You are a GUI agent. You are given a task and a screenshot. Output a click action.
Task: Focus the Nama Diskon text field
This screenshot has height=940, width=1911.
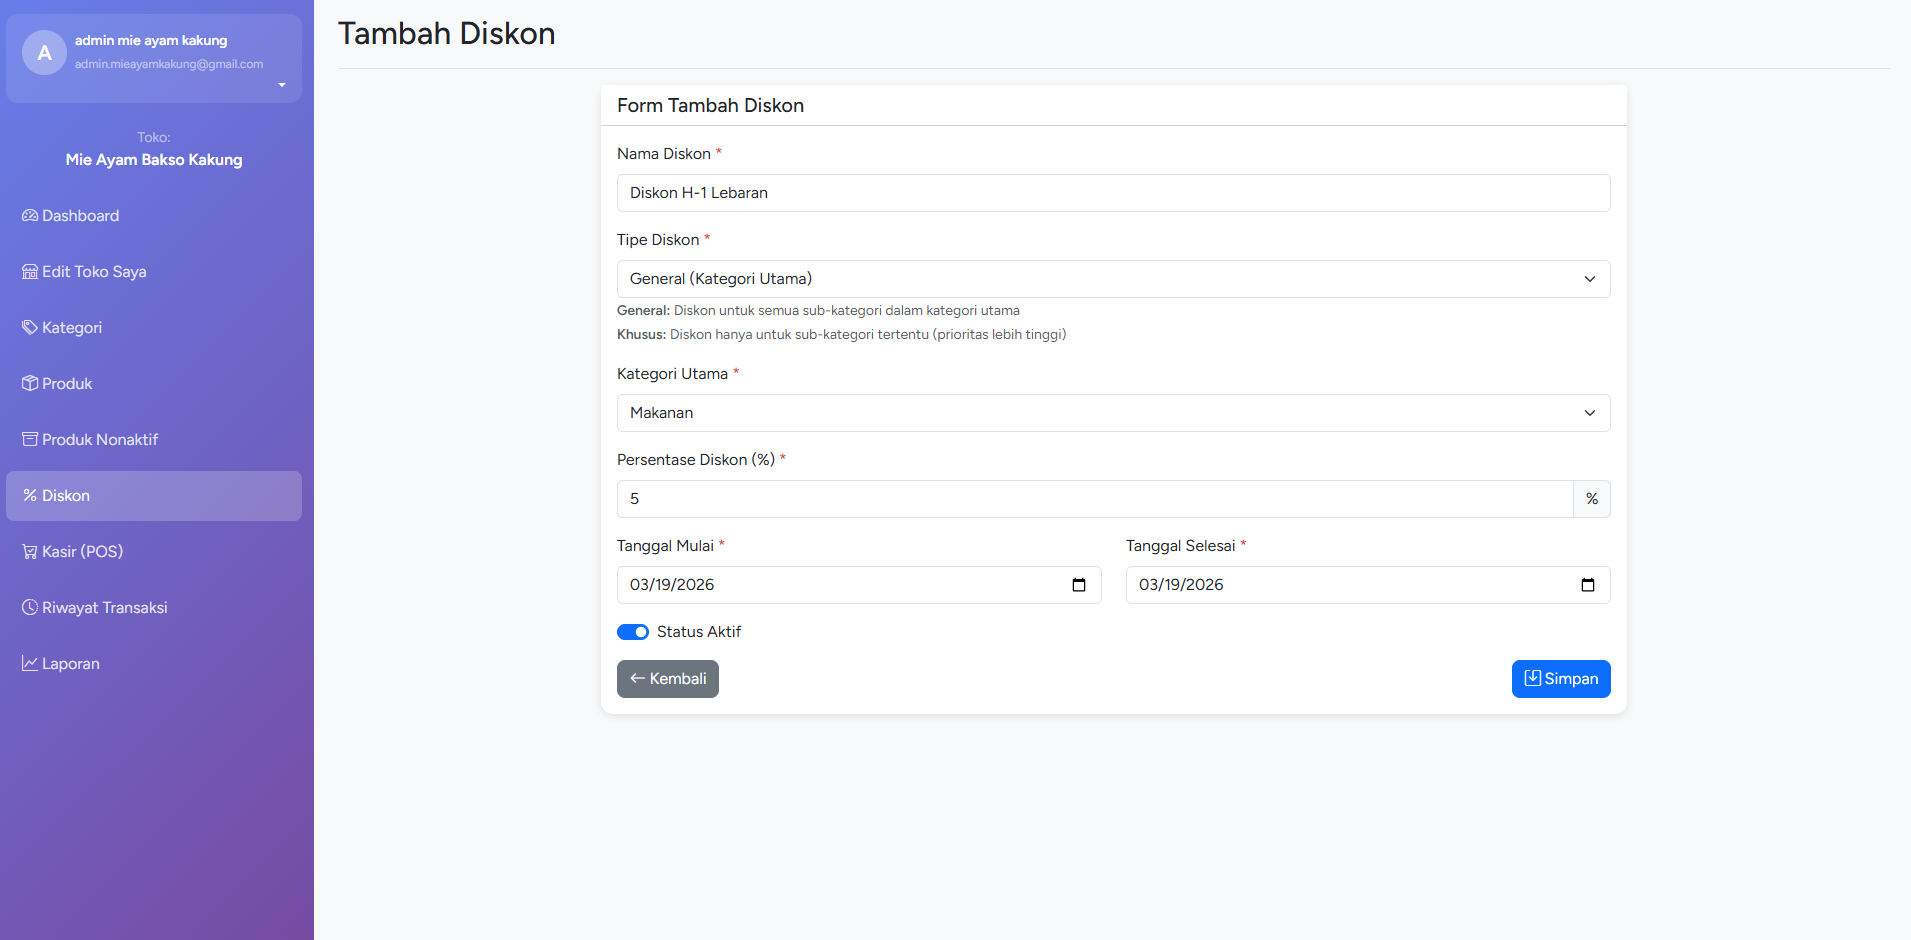coord(1113,193)
